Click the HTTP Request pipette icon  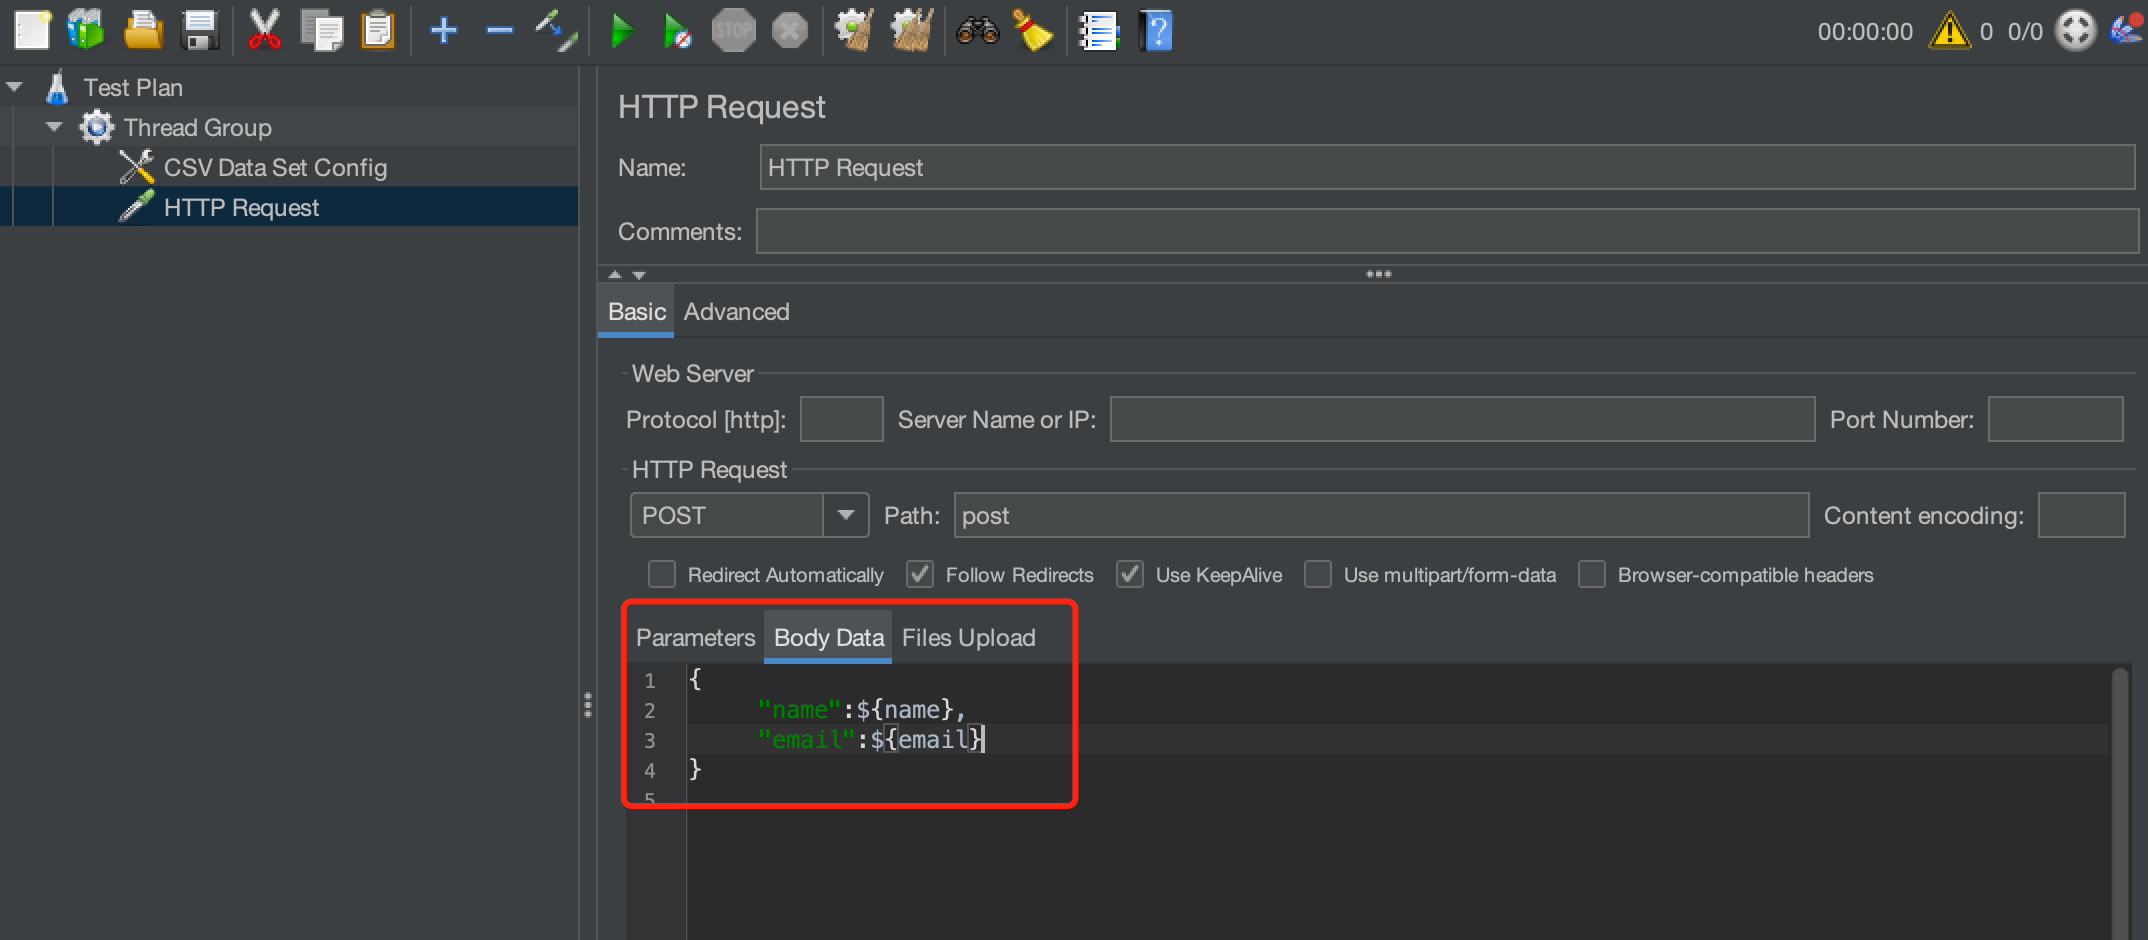[x=136, y=207]
